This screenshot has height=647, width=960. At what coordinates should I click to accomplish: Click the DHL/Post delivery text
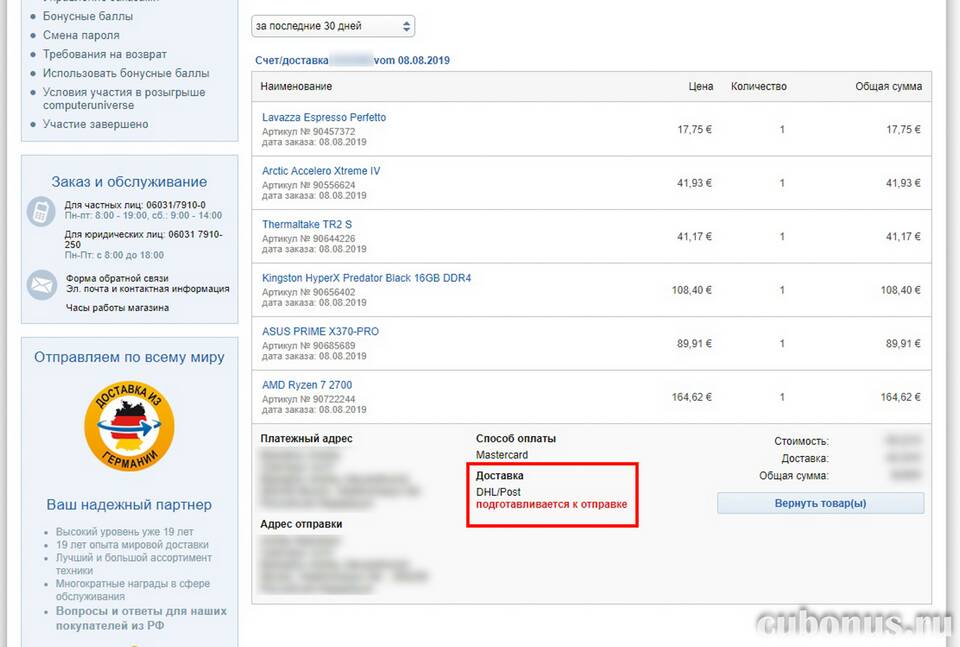tap(498, 492)
